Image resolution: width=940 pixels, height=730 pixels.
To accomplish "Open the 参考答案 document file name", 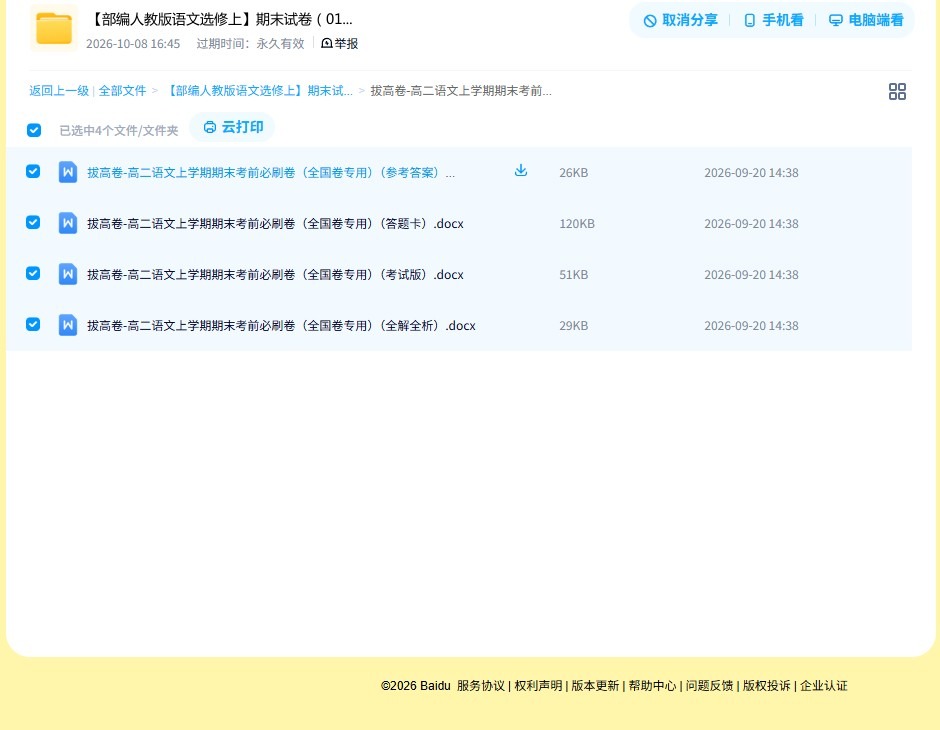I will pos(271,173).
